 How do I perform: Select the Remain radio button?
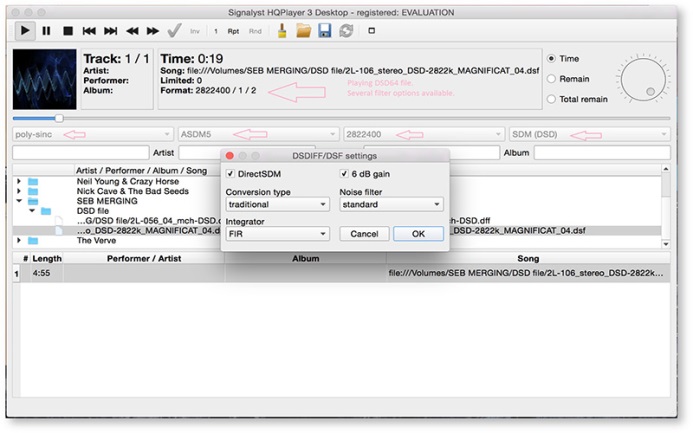[x=551, y=79]
